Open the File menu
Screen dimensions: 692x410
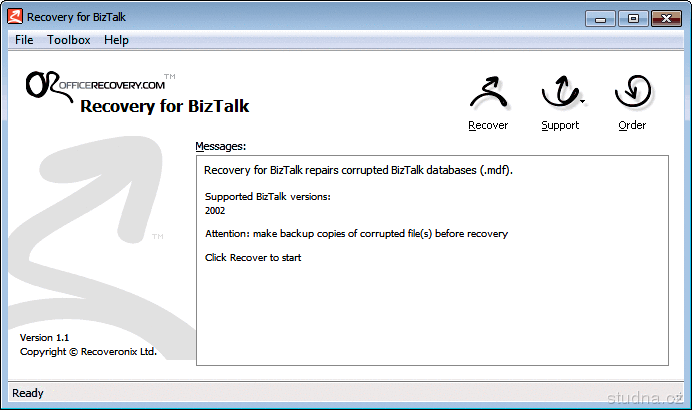(x=24, y=40)
